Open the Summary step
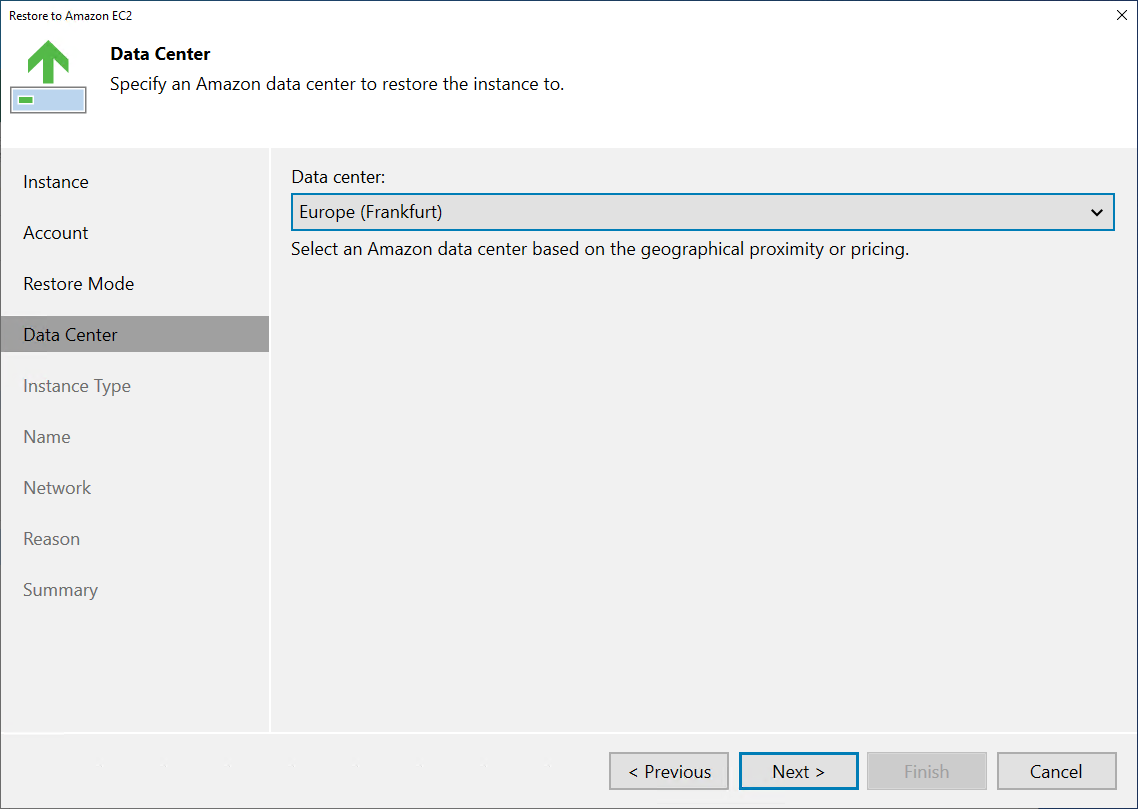 (x=60, y=590)
